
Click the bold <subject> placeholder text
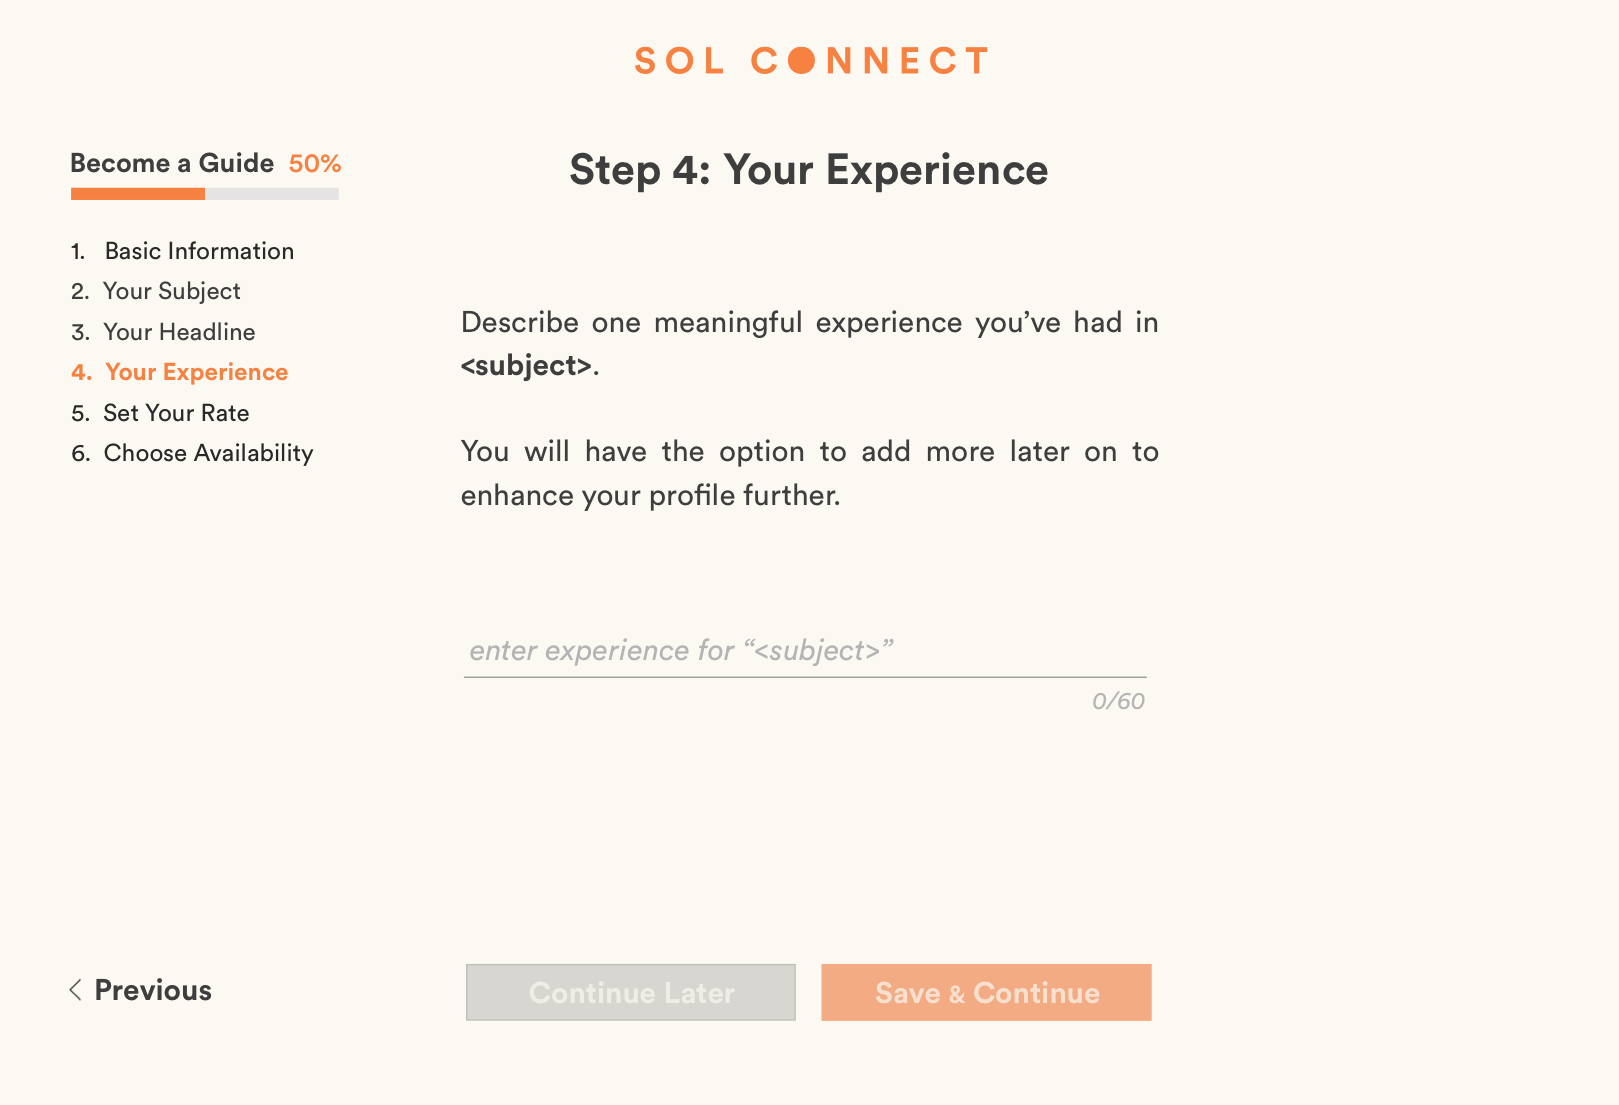[x=527, y=366]
